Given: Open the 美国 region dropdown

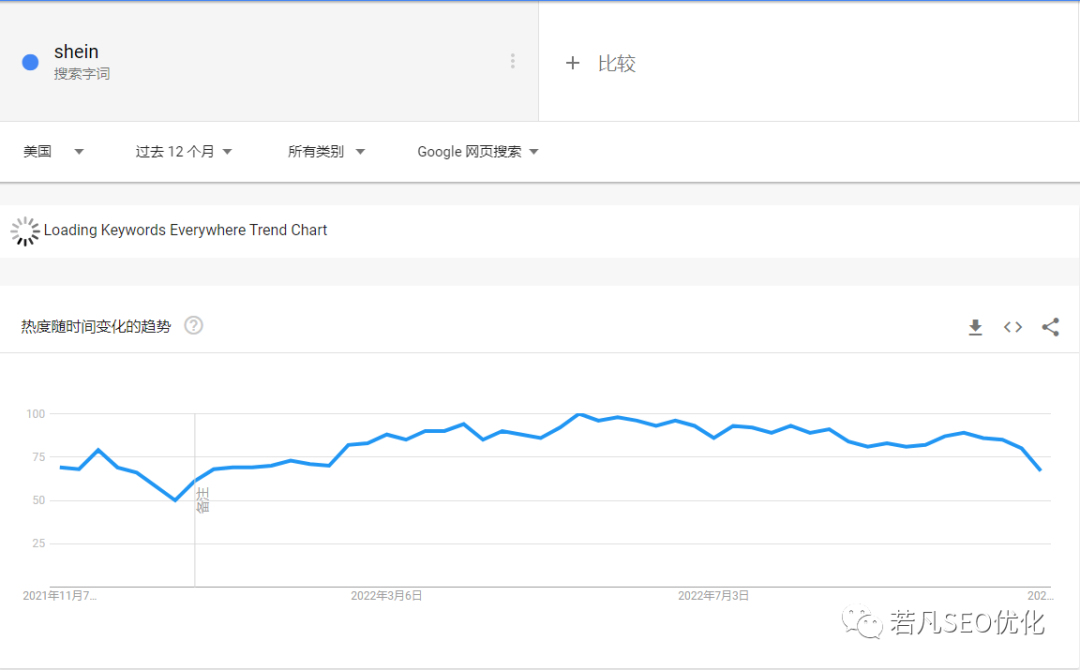Looking at the screenshot, I should 54,152.
